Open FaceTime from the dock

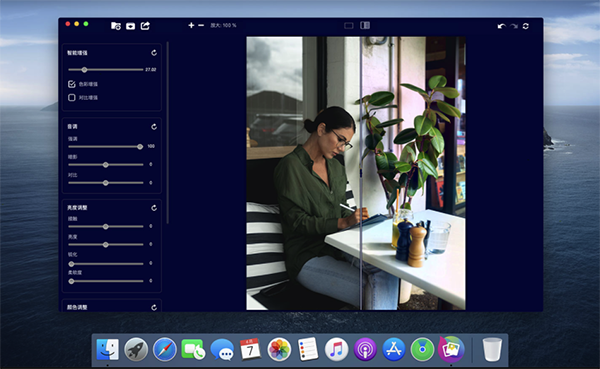(193, 349)
